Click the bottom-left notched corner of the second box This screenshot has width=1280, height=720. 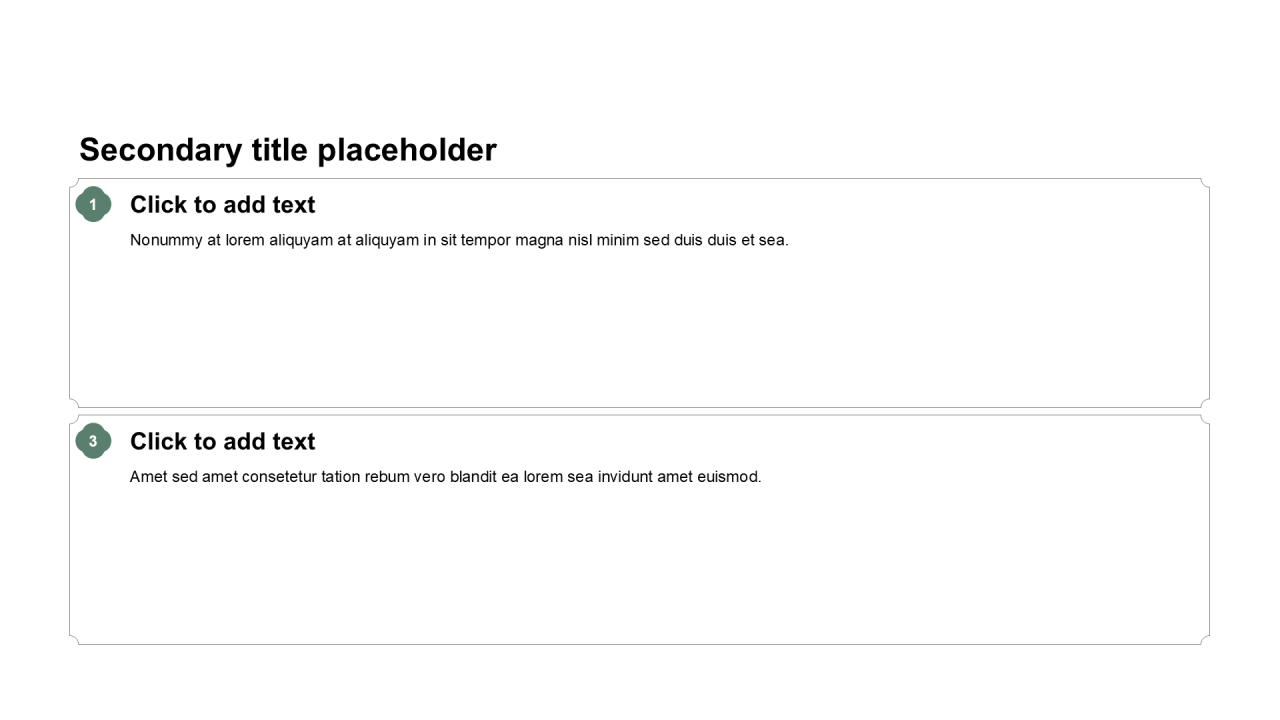[x=74, y=640]
